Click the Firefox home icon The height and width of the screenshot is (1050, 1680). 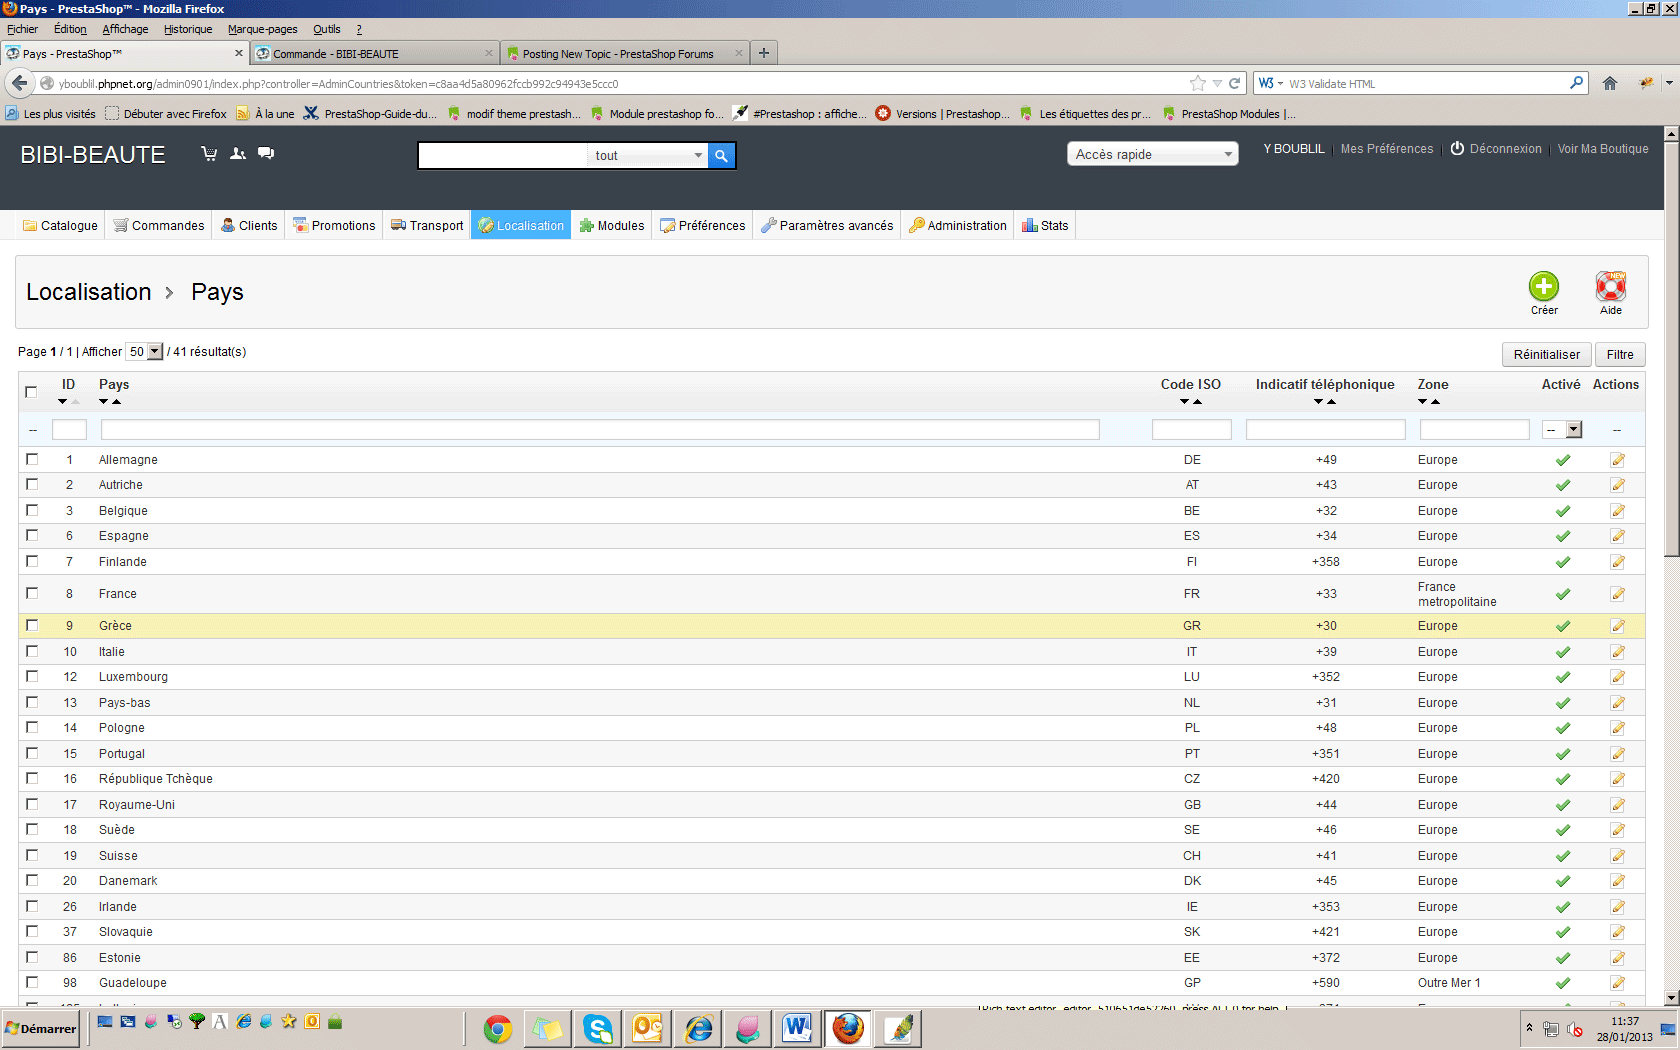tap(1610, 83)
